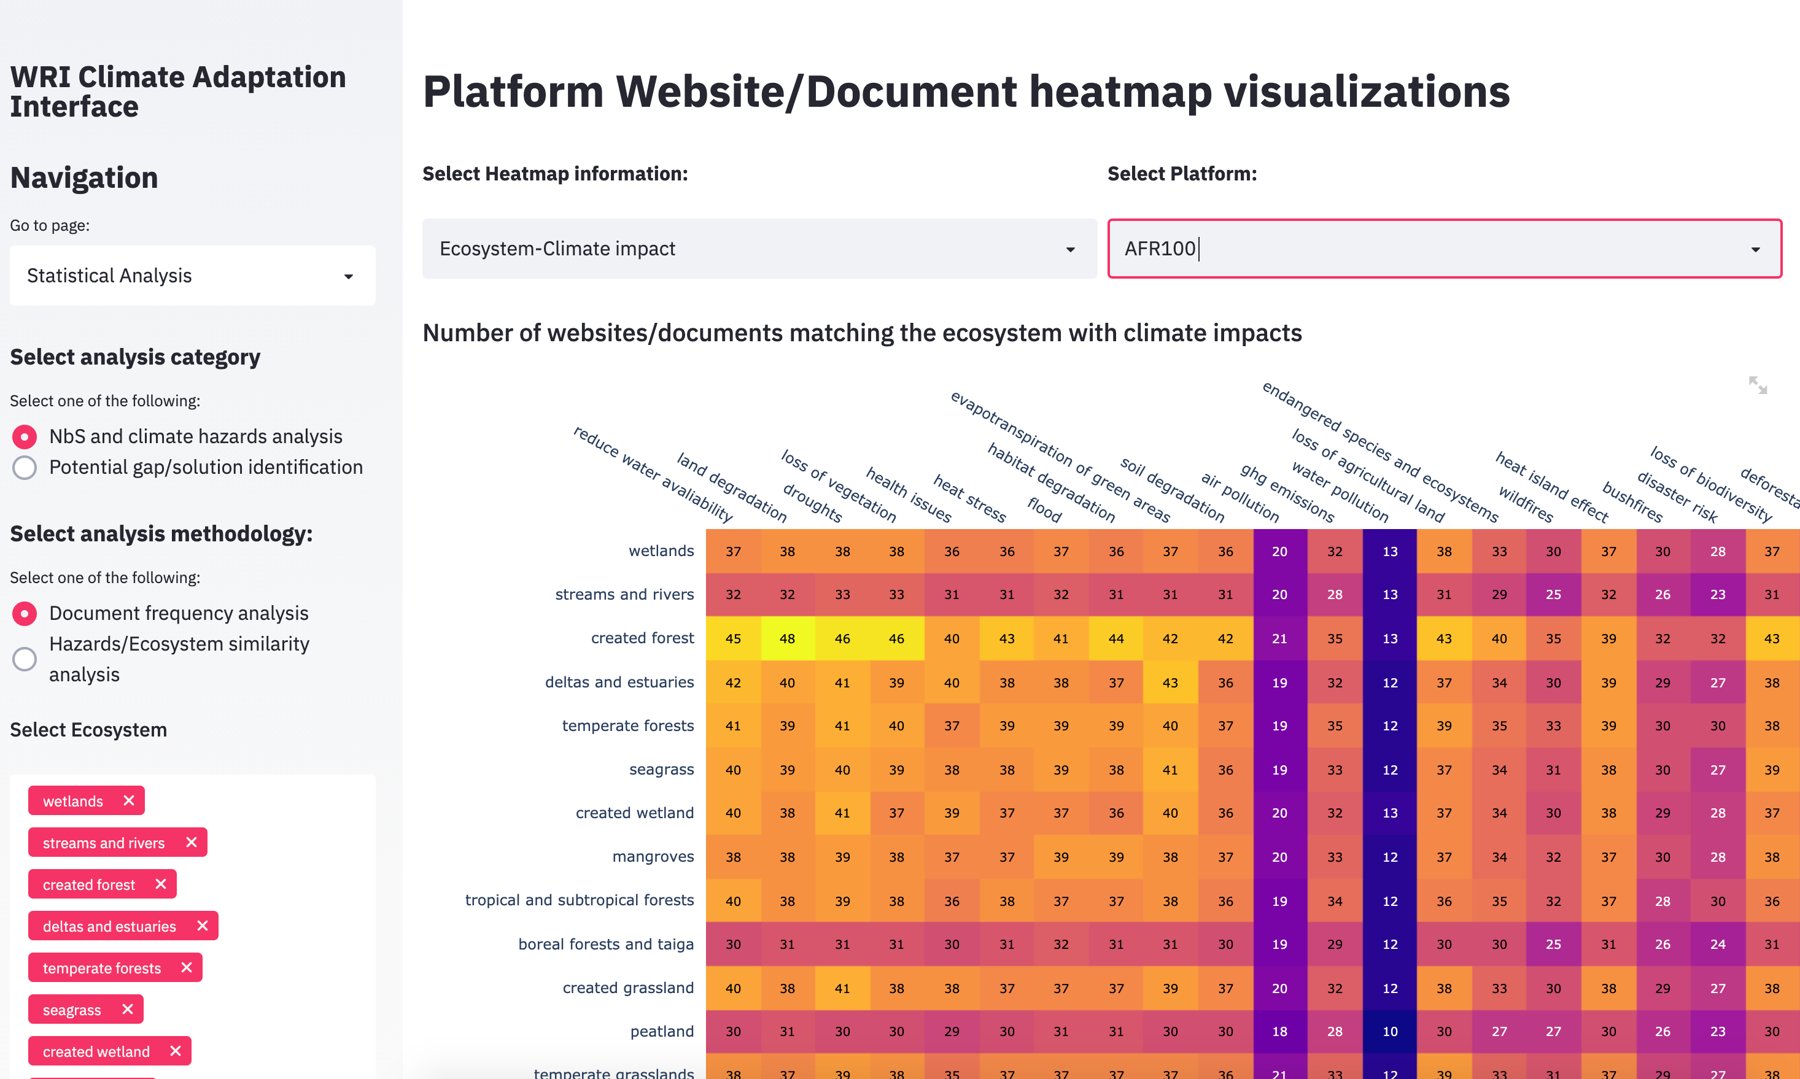
Task: Remove the created wetland tag
Action: click(175, 1051)
